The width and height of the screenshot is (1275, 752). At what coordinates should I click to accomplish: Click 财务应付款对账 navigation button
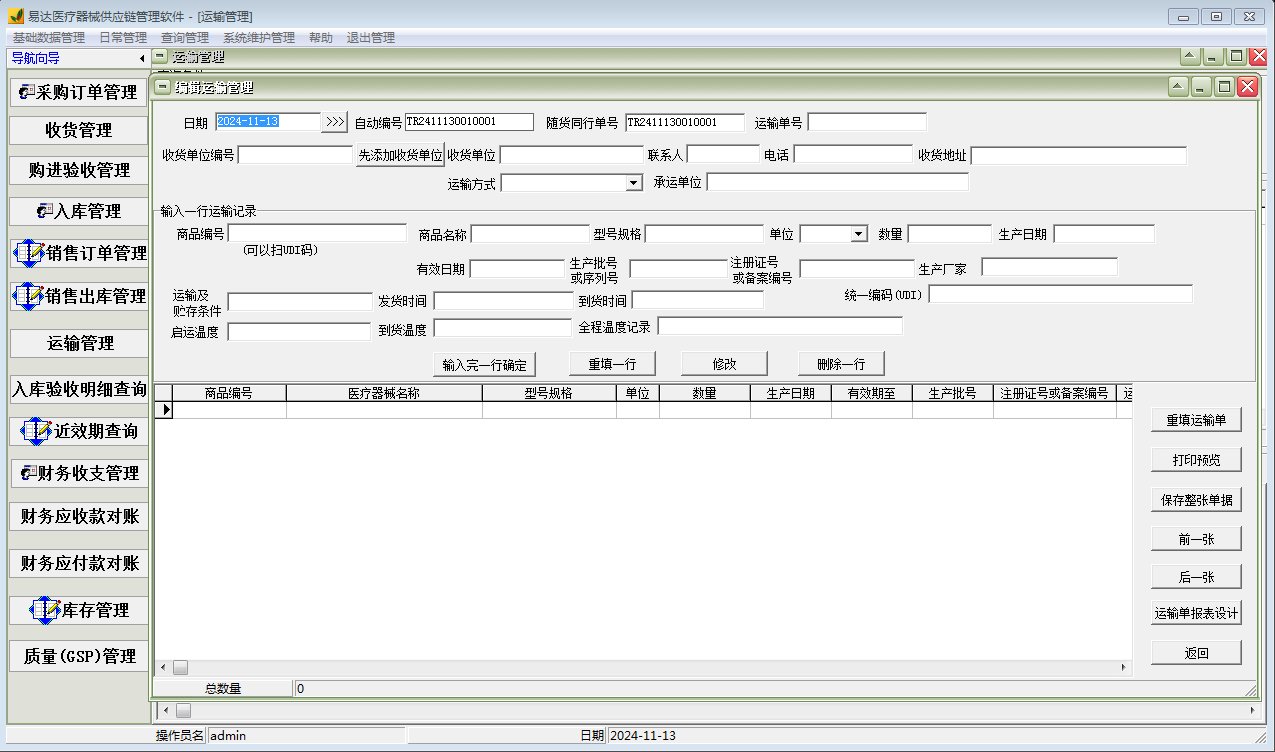tap(78, 563)
